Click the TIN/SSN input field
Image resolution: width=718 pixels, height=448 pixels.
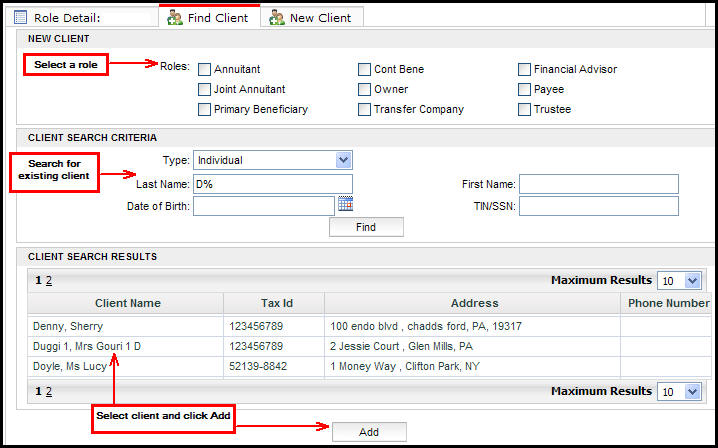pyautogui.click(x=598, y=206)
